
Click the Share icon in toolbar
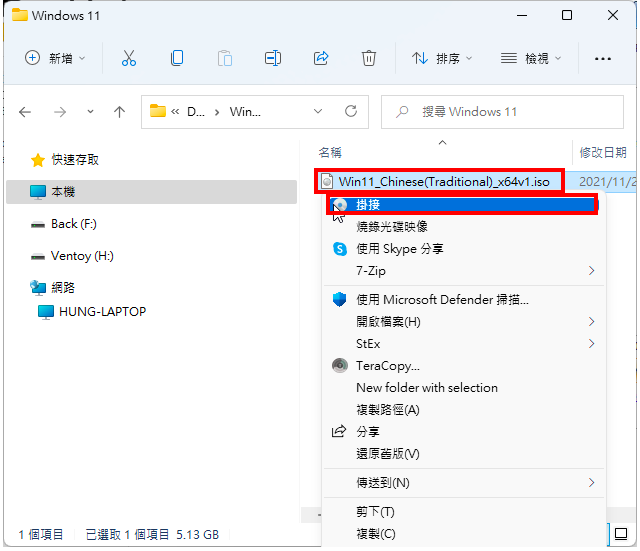321,58
